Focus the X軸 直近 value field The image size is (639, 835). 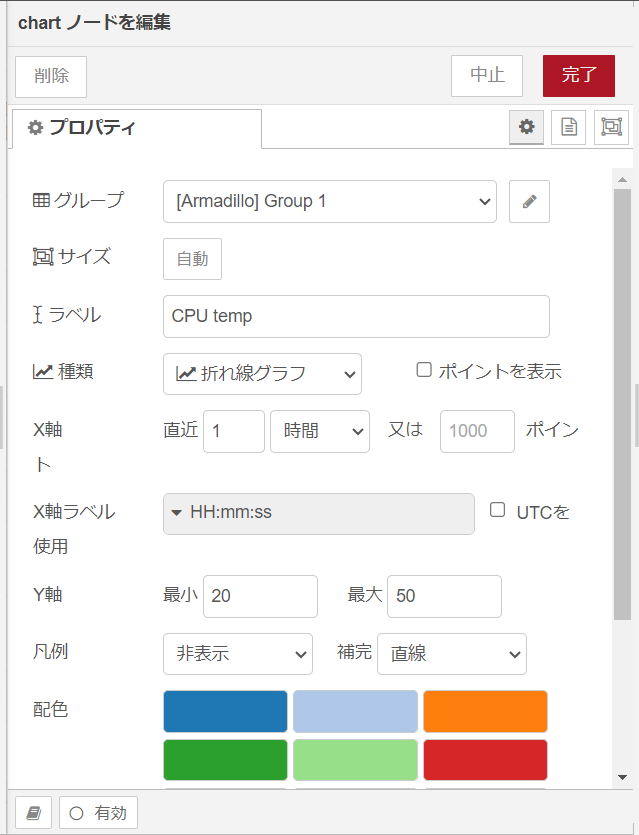pyautogui.click(x=234, y=431)
